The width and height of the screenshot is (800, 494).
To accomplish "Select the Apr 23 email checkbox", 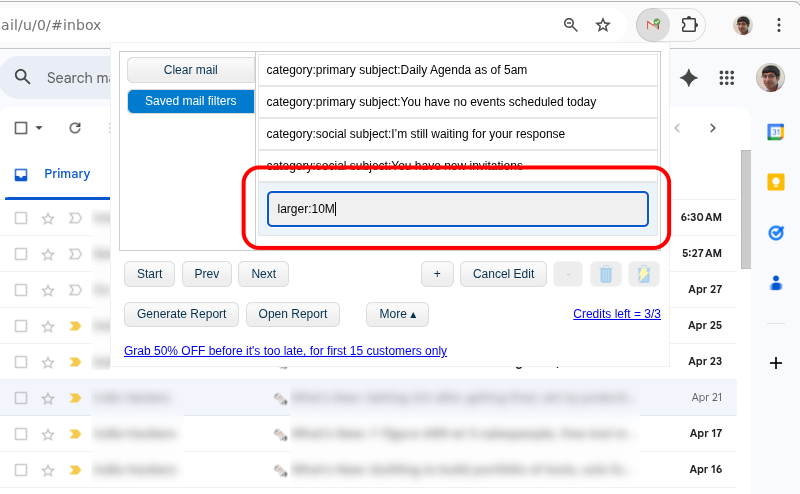I will click(x=21, y=362).
